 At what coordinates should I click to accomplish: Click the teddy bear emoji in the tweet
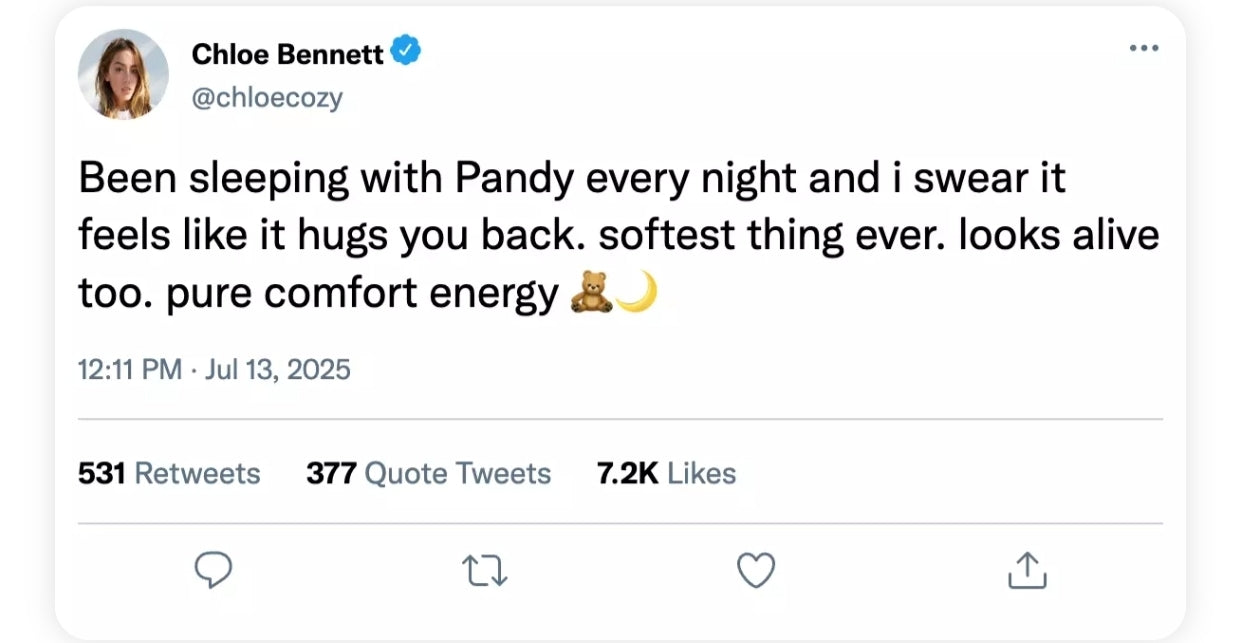tap(592, 291)
